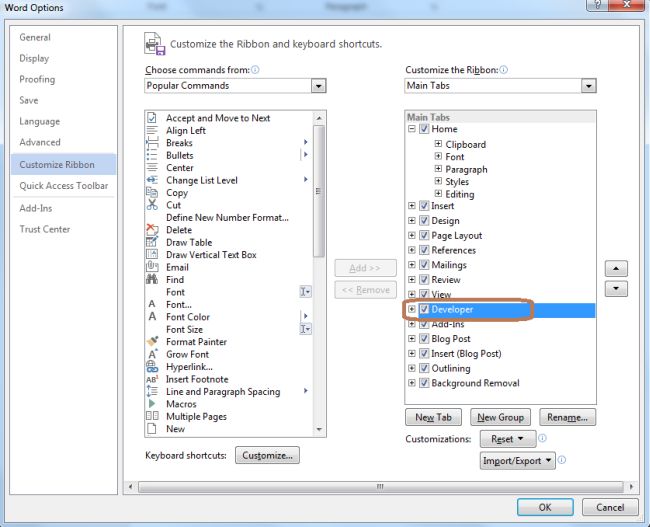Click the Move Down arrow button
The image size is (650, 527).
pos(616,289)
